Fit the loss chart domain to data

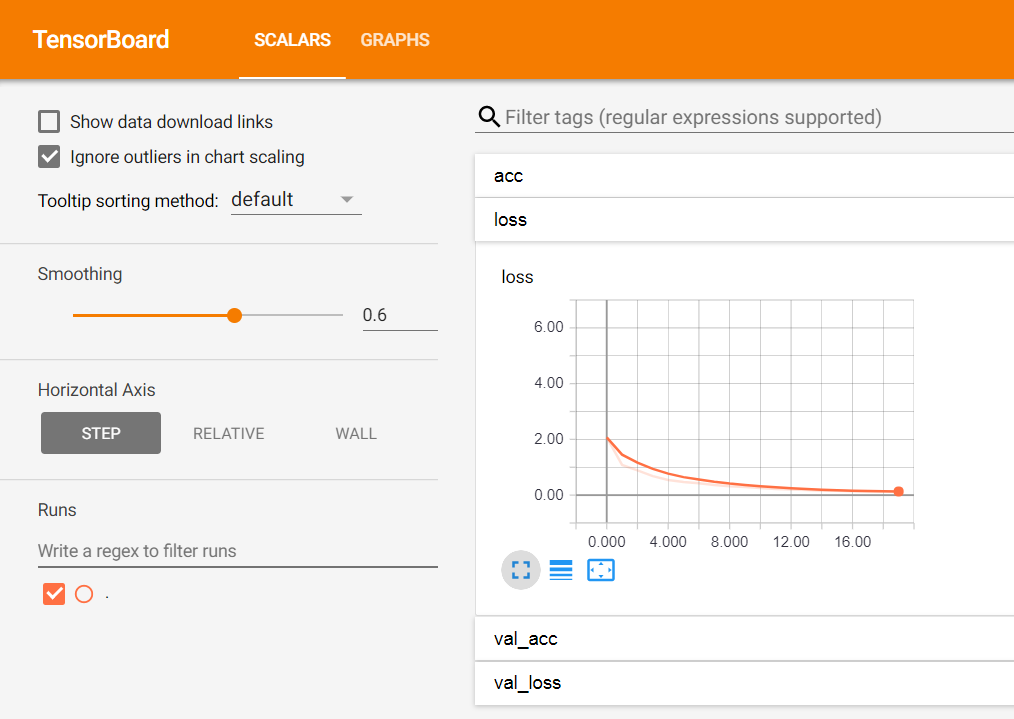pos(601,570)
